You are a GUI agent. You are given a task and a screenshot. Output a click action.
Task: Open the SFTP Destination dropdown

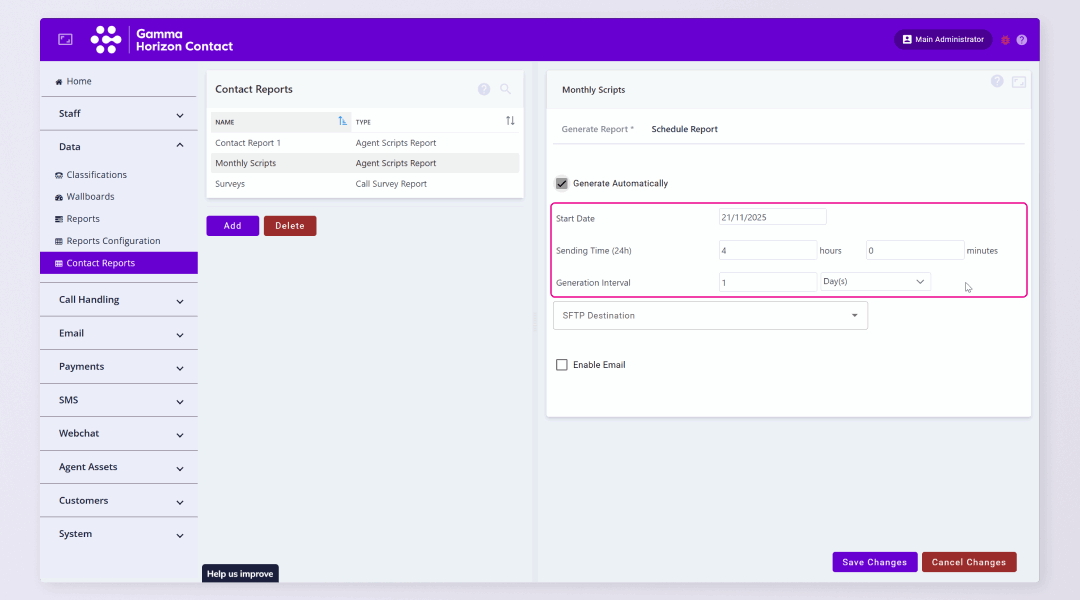[x=710, y=316]
